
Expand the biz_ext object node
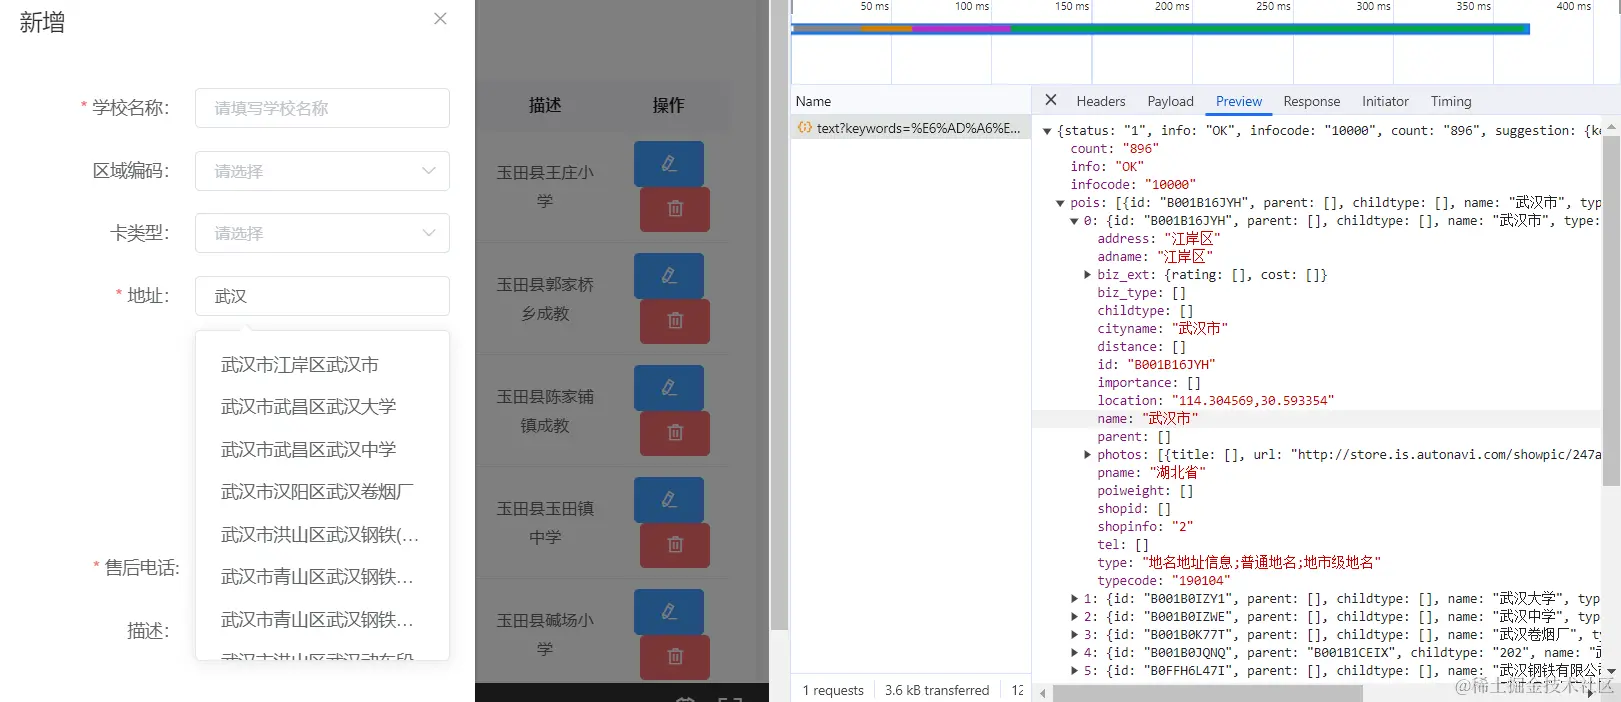point(1088,275)
